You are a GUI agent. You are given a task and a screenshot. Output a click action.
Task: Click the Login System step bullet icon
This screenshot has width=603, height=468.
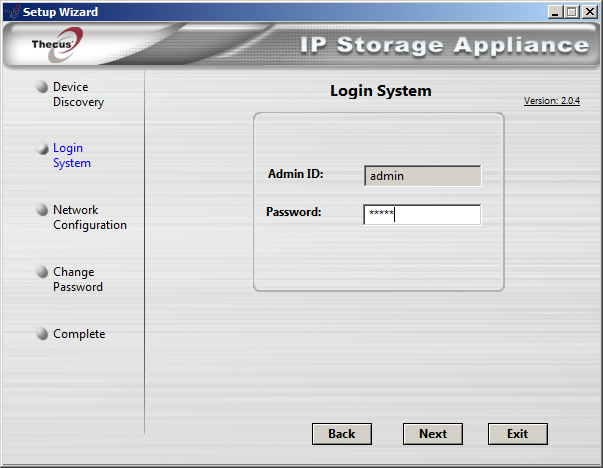pos(42,148)
